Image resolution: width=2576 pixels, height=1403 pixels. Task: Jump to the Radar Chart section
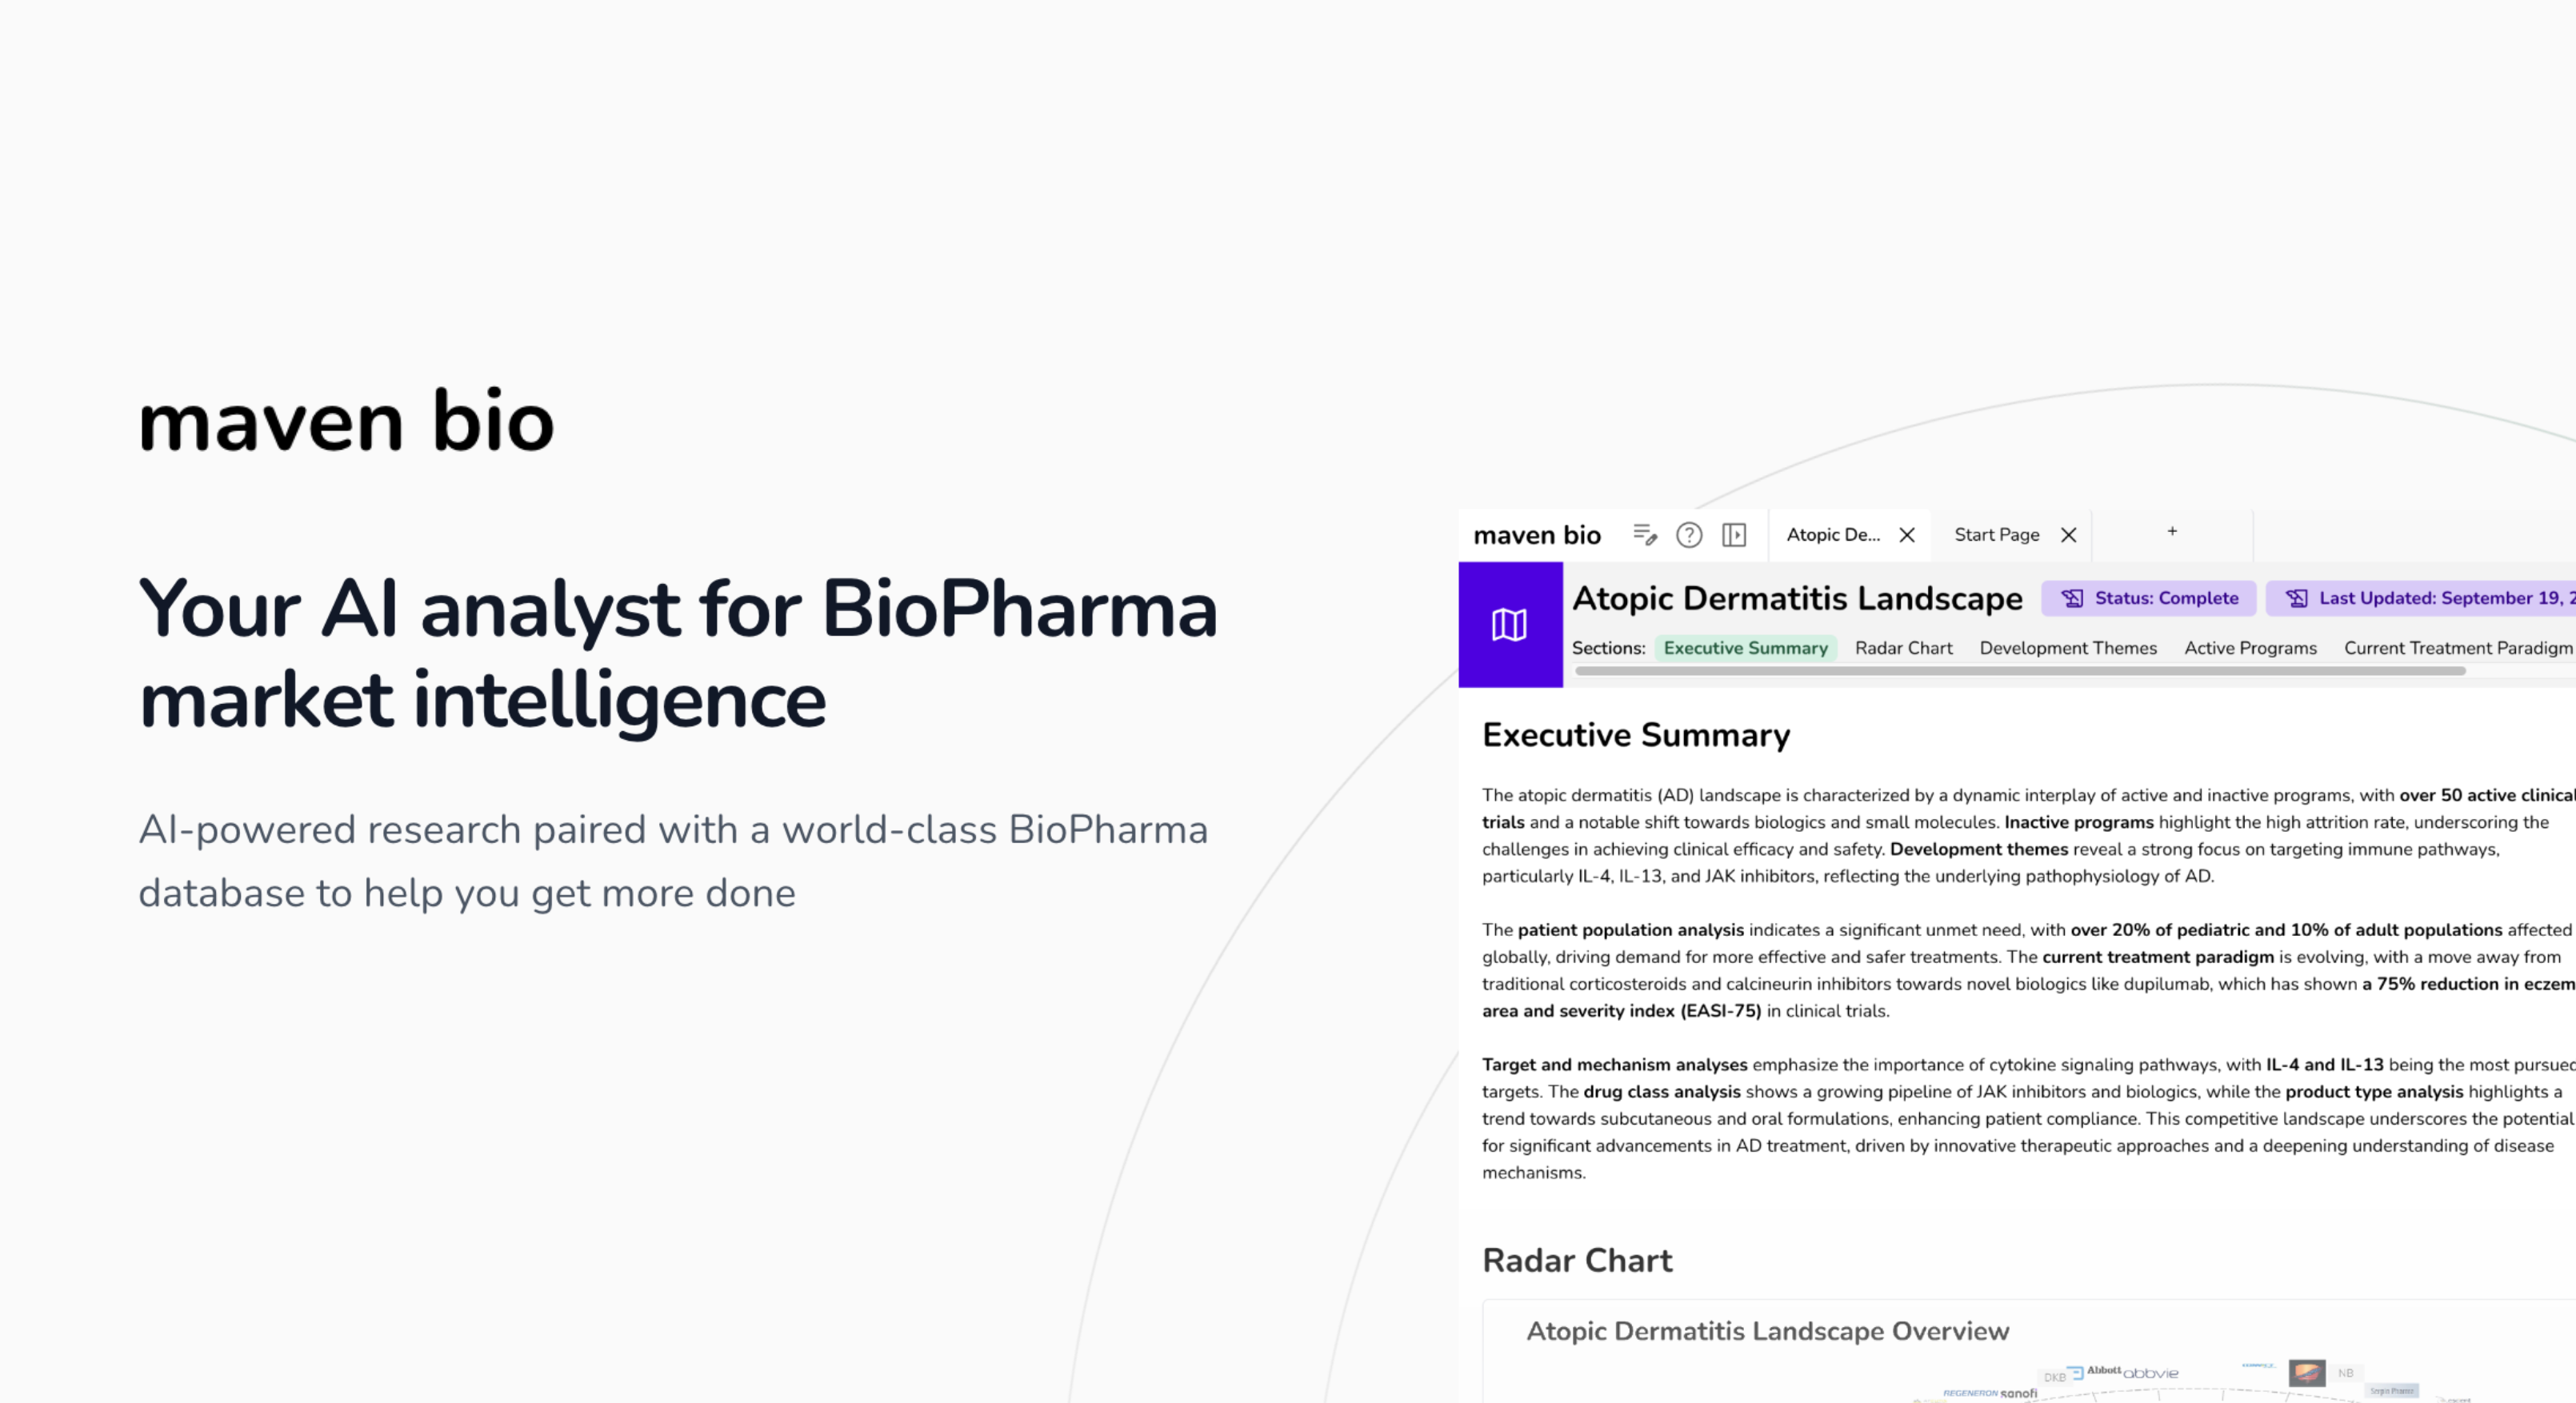(1903, 648)
